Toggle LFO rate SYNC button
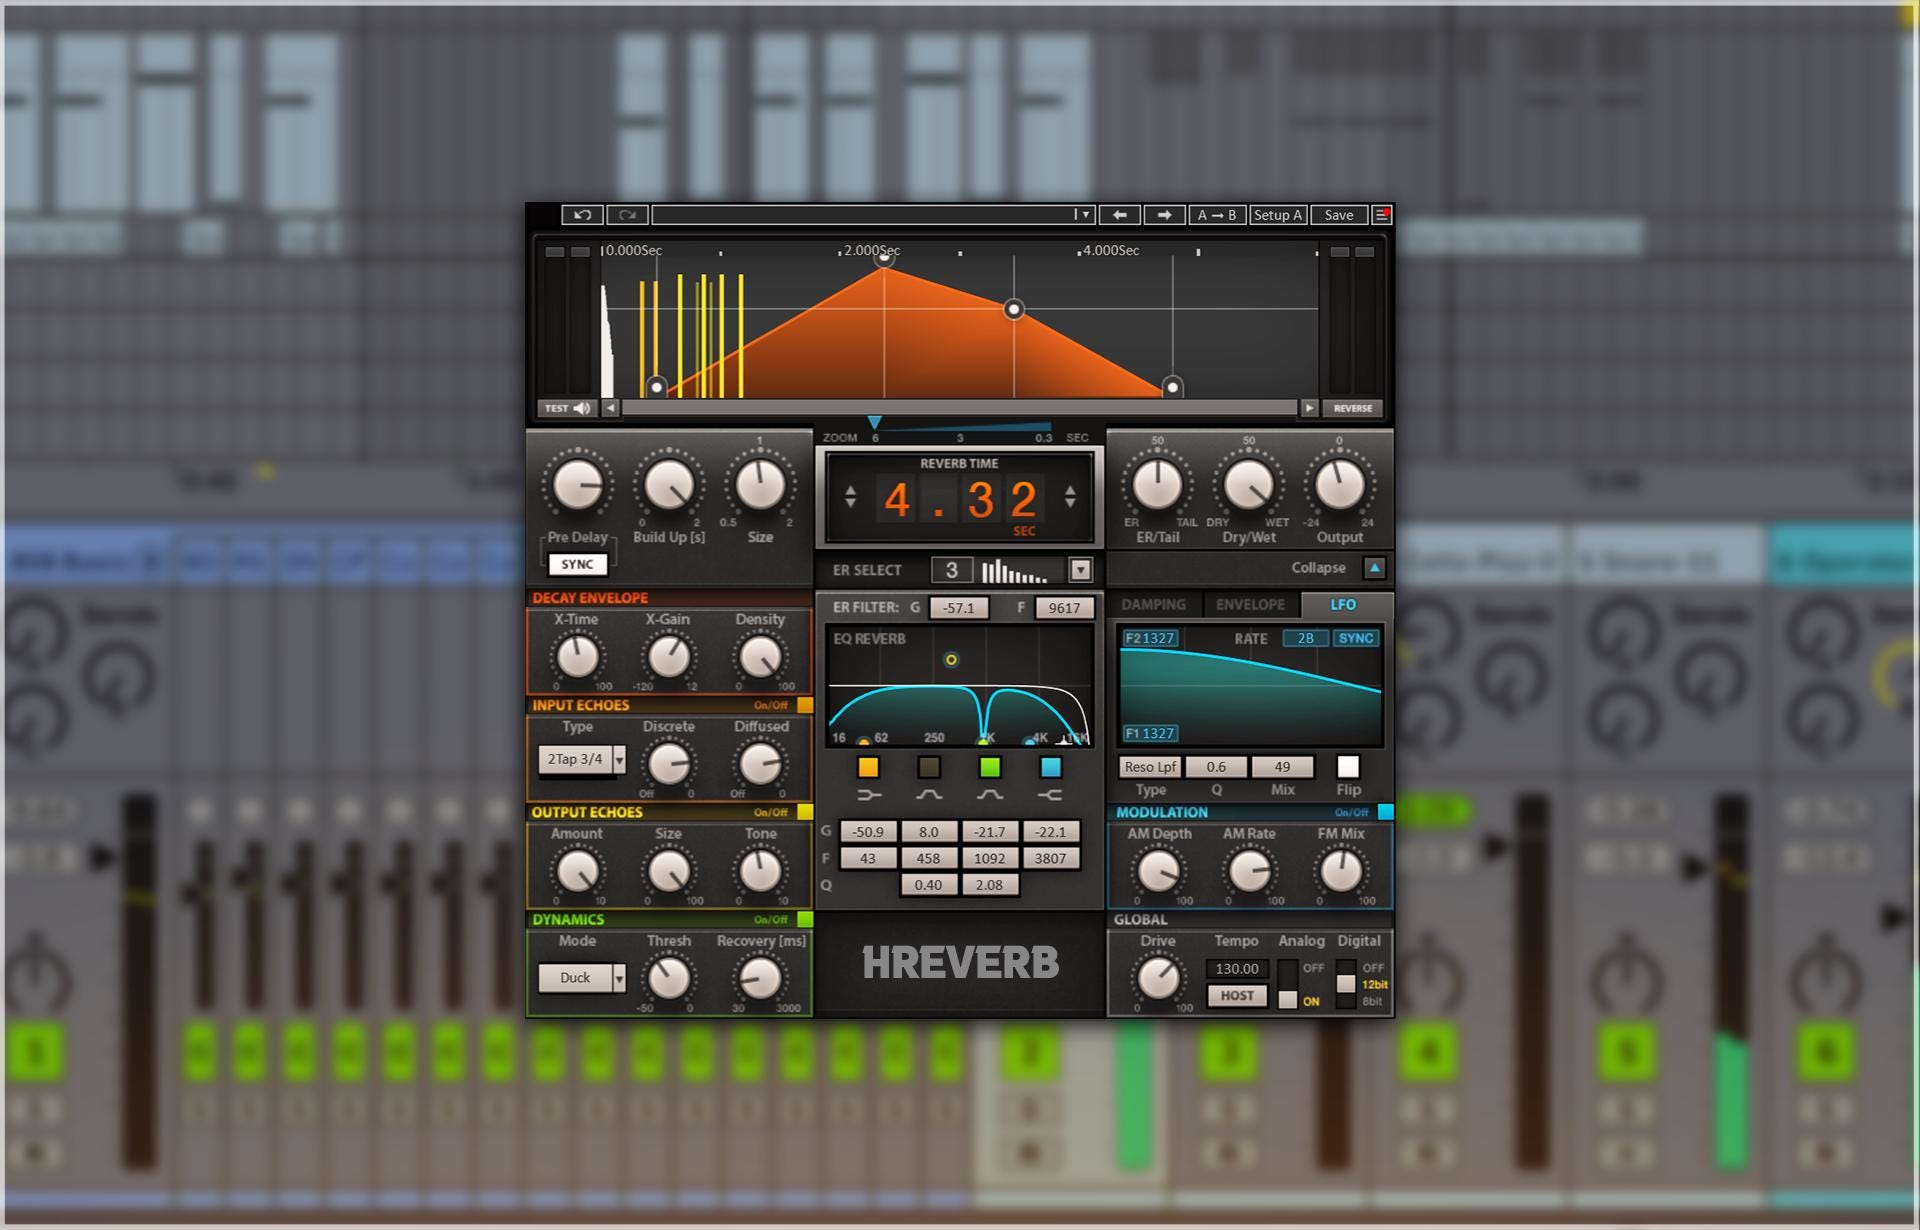 point(1356,638)
